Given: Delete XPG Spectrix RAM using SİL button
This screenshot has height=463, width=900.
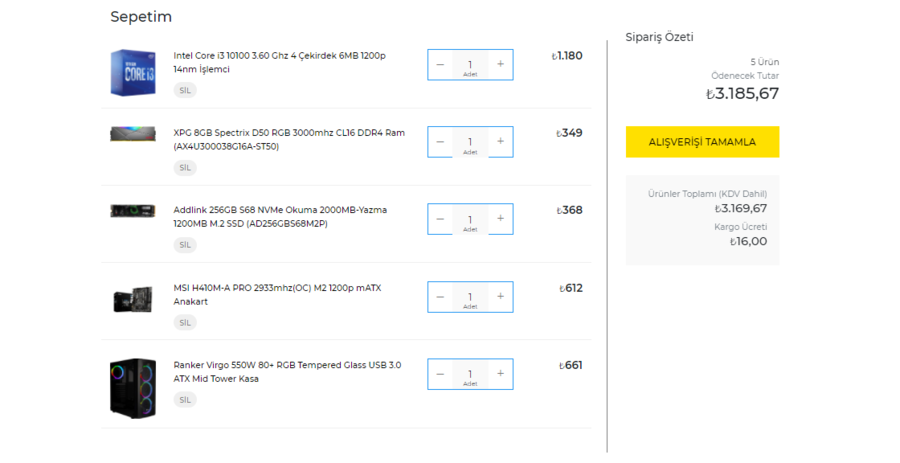Looking at the screenshot, I should point(185,167).
